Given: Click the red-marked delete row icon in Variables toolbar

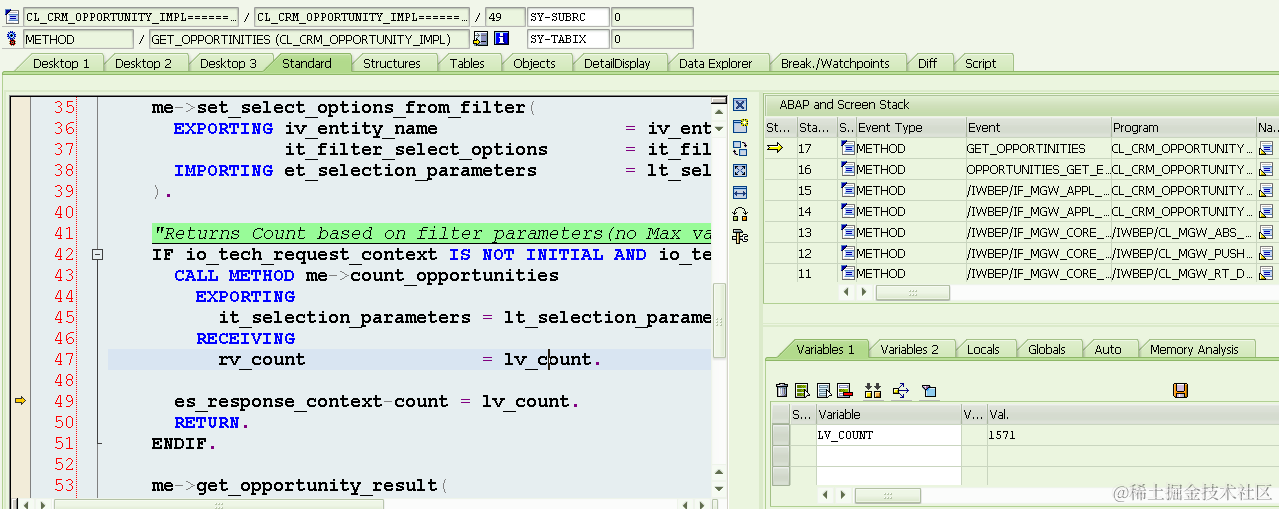Looking at the screenshot, I should pyautogui.click(x=844, y=390).
